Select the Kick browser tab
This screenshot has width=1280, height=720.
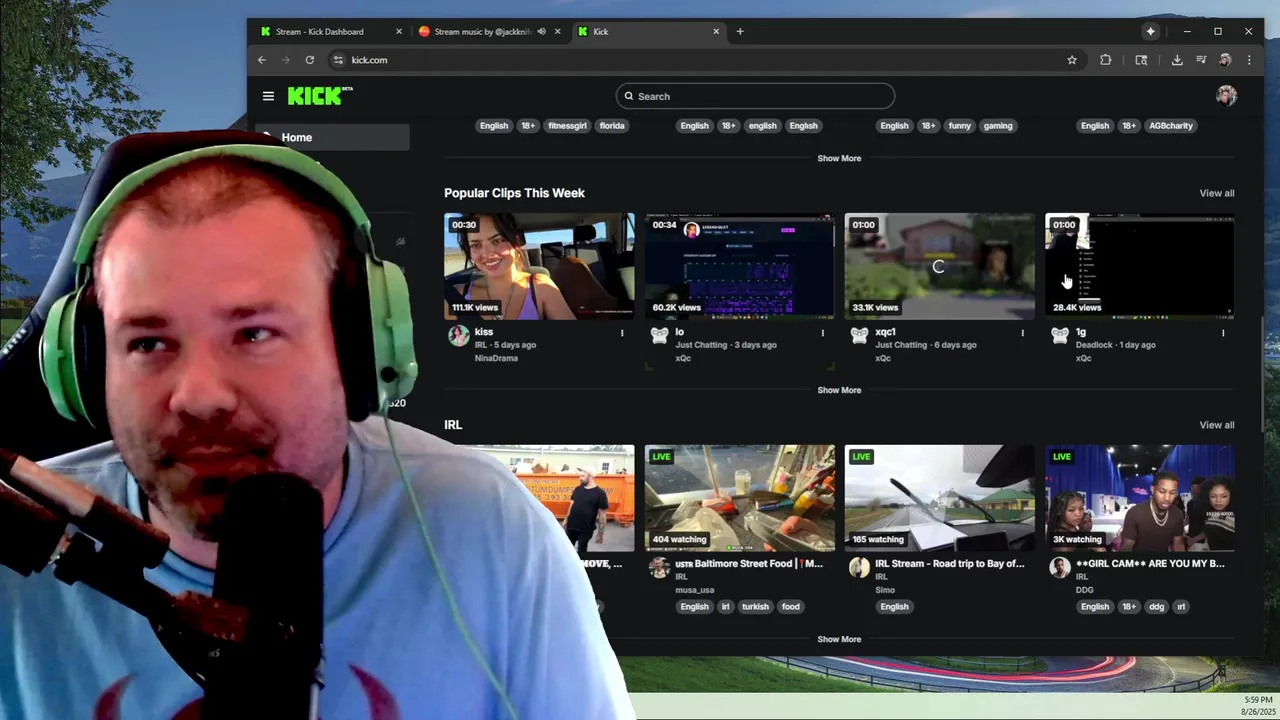[648, 31]
